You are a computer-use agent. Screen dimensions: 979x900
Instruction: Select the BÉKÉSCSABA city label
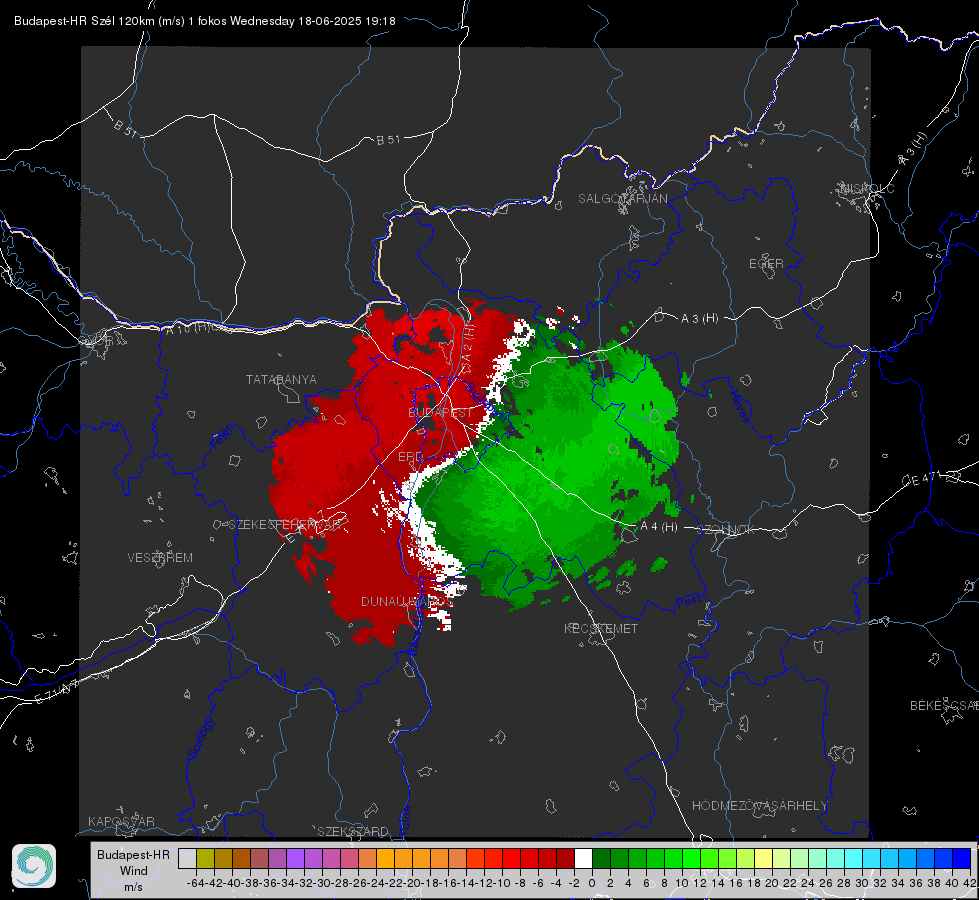[944, 706]
